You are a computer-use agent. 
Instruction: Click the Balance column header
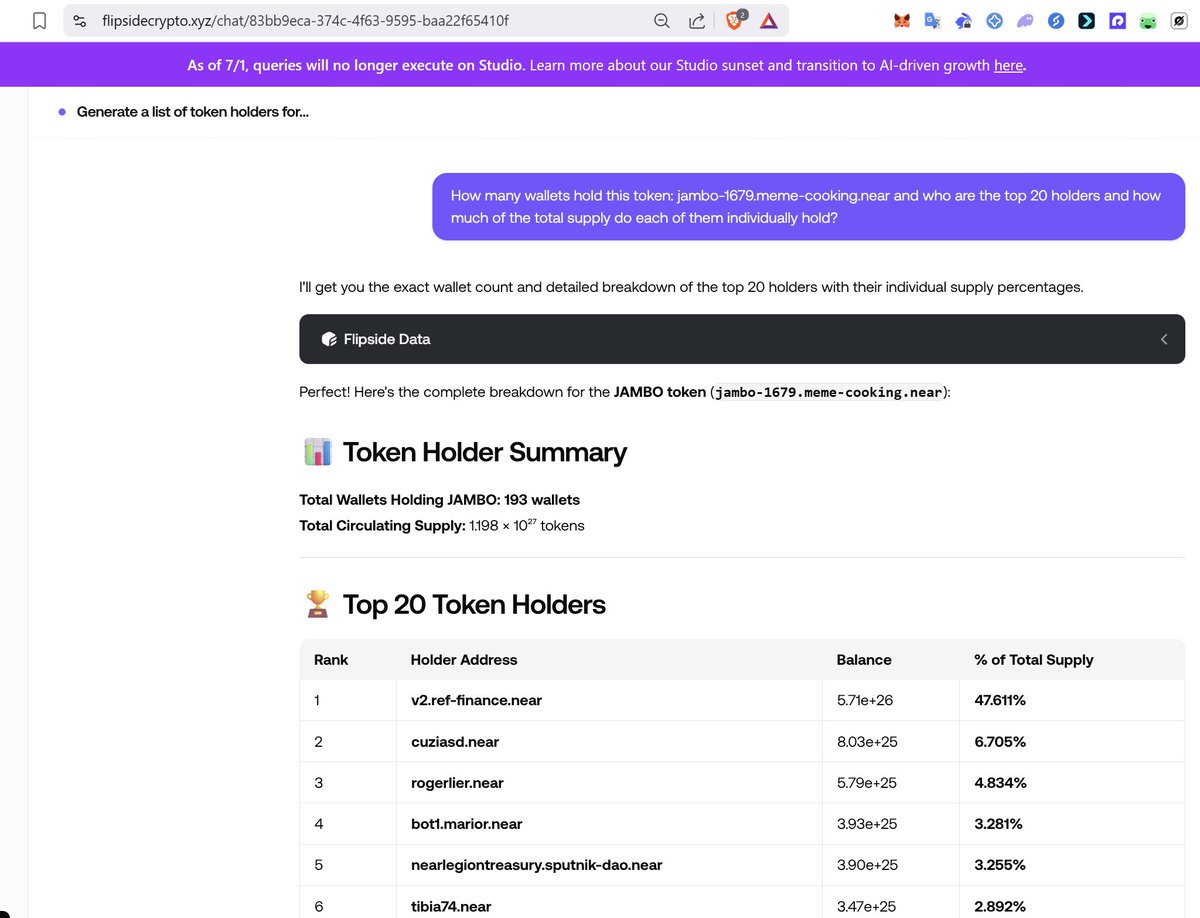864,660
